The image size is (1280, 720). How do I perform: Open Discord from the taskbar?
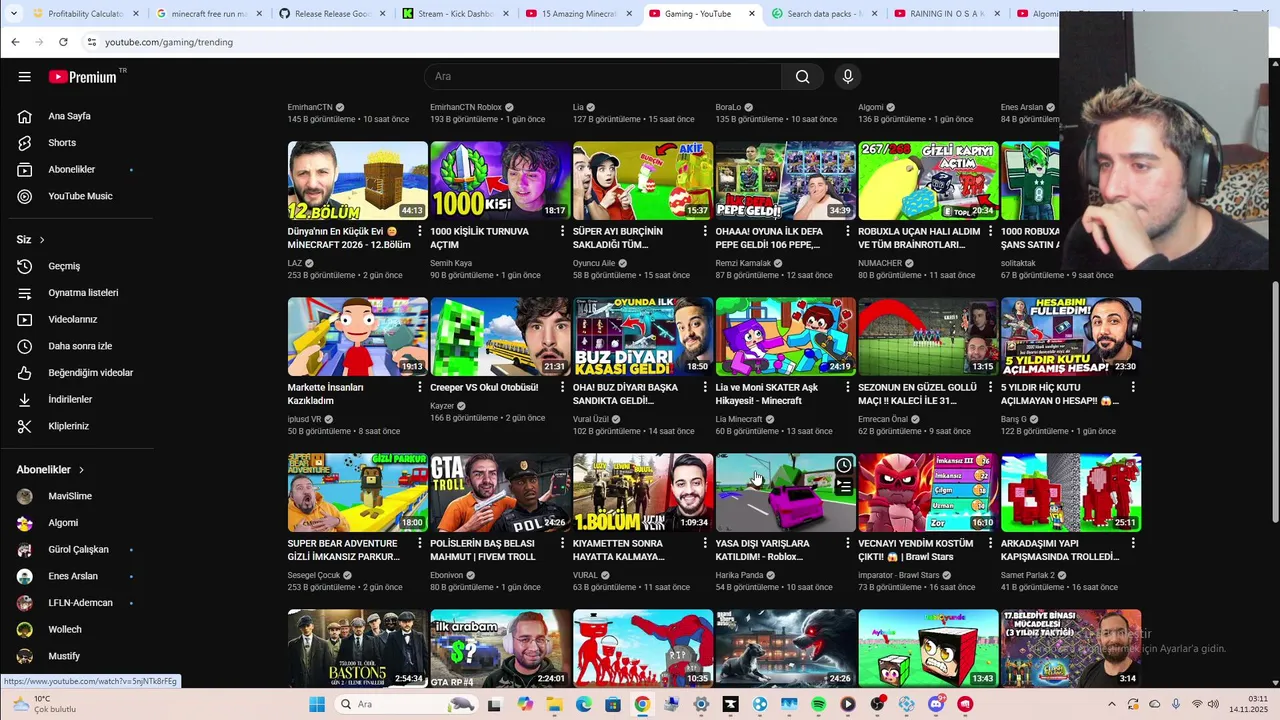936,704
